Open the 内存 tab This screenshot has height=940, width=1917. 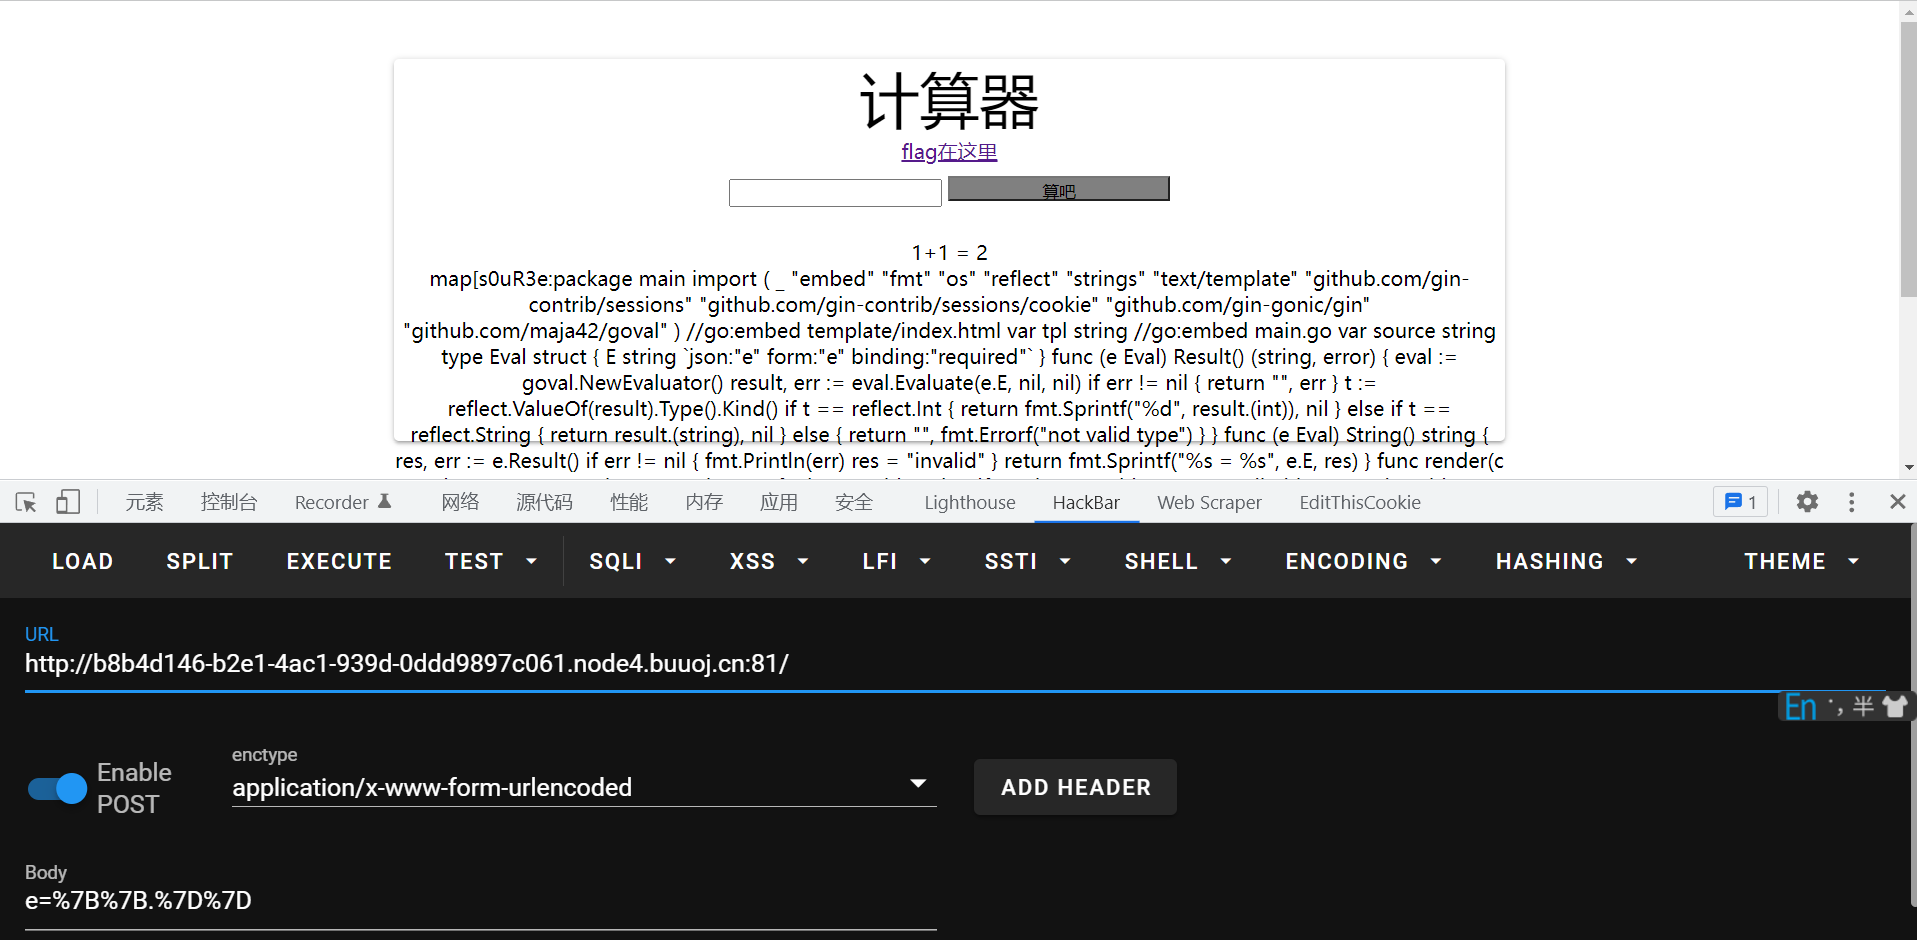pos(704,502)
